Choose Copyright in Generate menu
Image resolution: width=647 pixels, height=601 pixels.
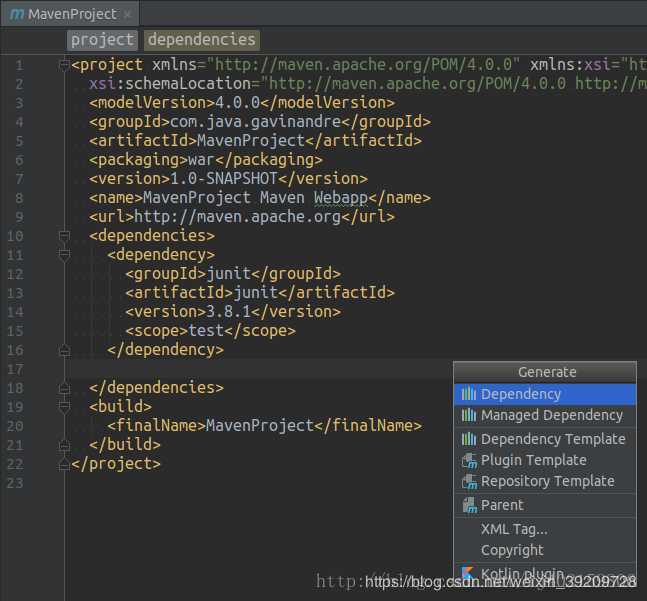545,550
